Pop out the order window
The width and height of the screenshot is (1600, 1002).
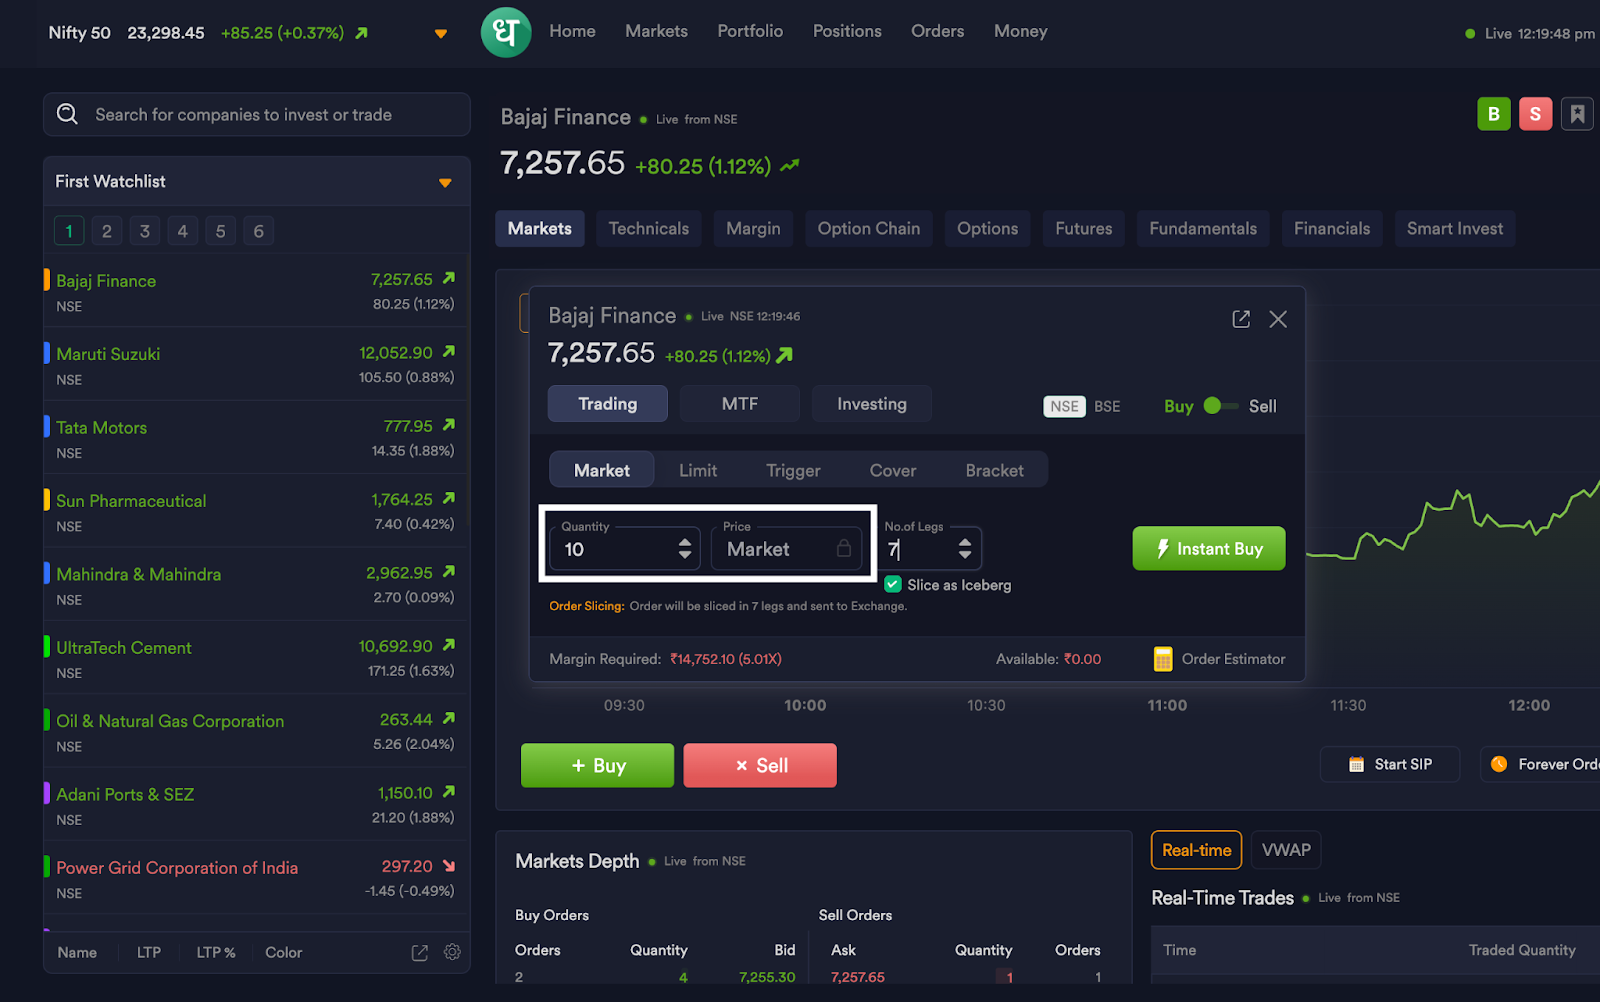tap(1241, 319)
